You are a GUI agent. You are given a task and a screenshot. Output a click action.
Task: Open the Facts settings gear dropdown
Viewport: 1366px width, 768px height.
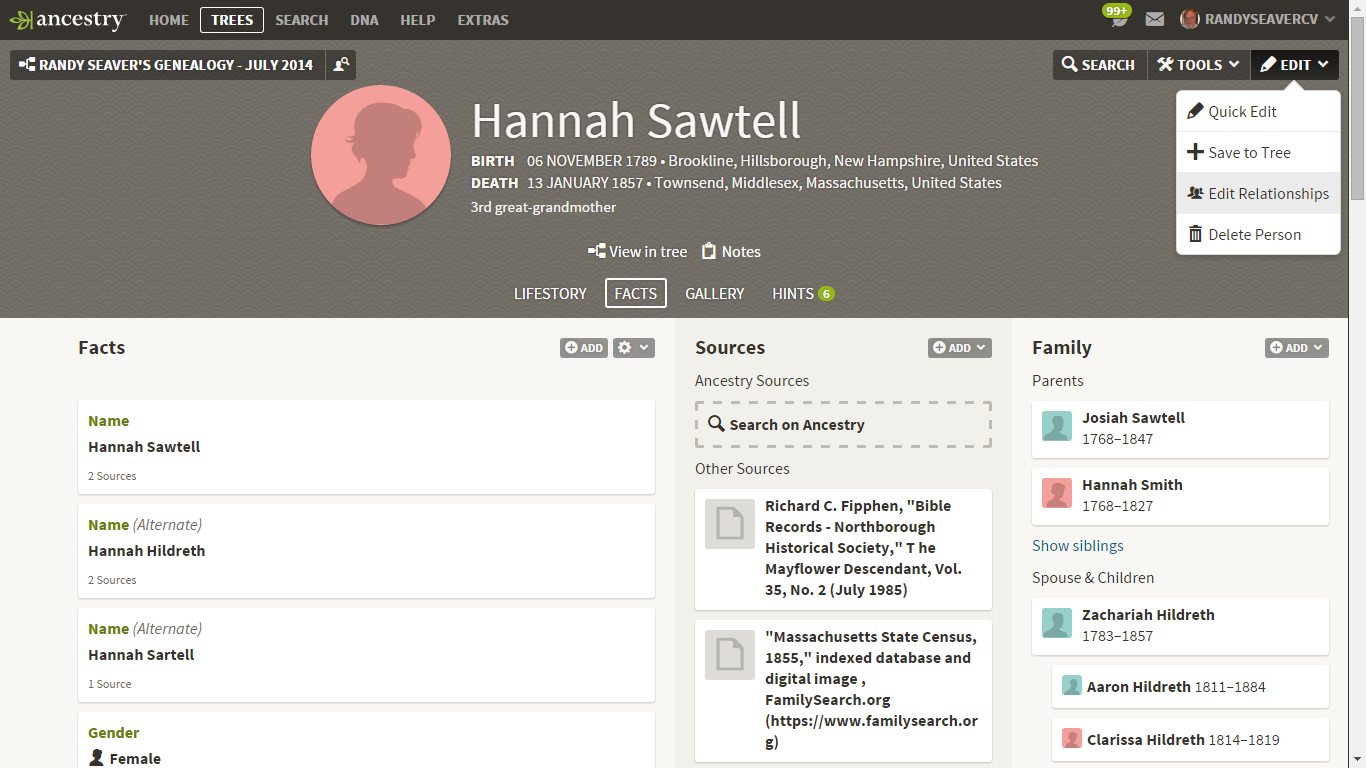coord(634,348)
